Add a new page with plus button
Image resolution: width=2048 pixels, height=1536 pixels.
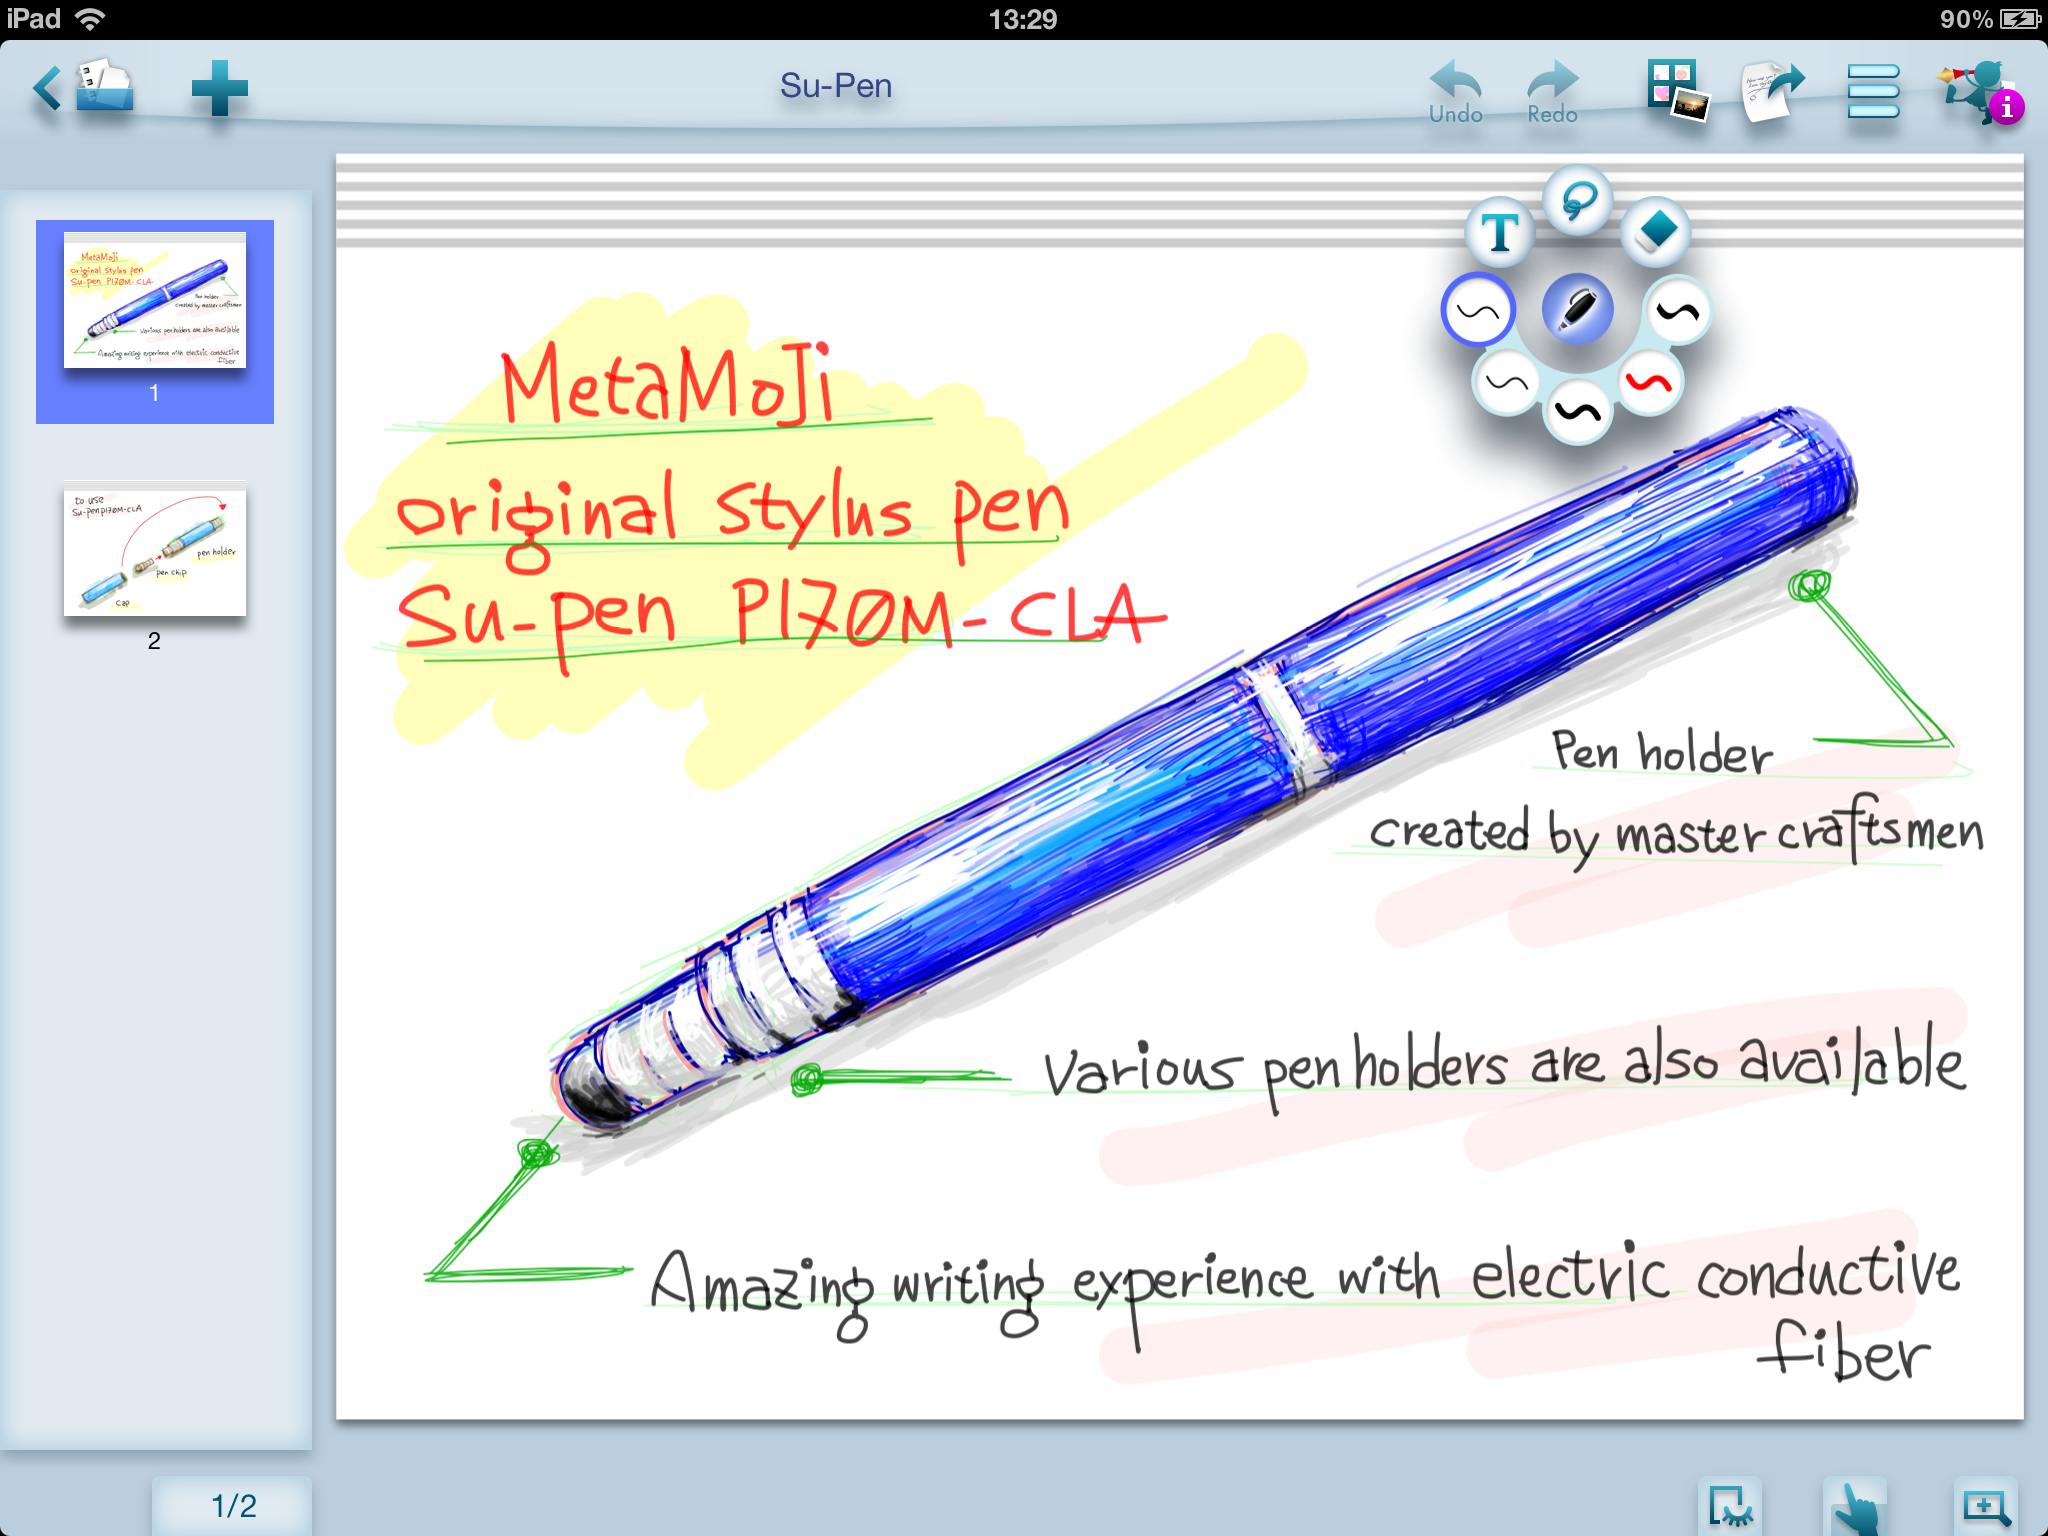point(219,88)
